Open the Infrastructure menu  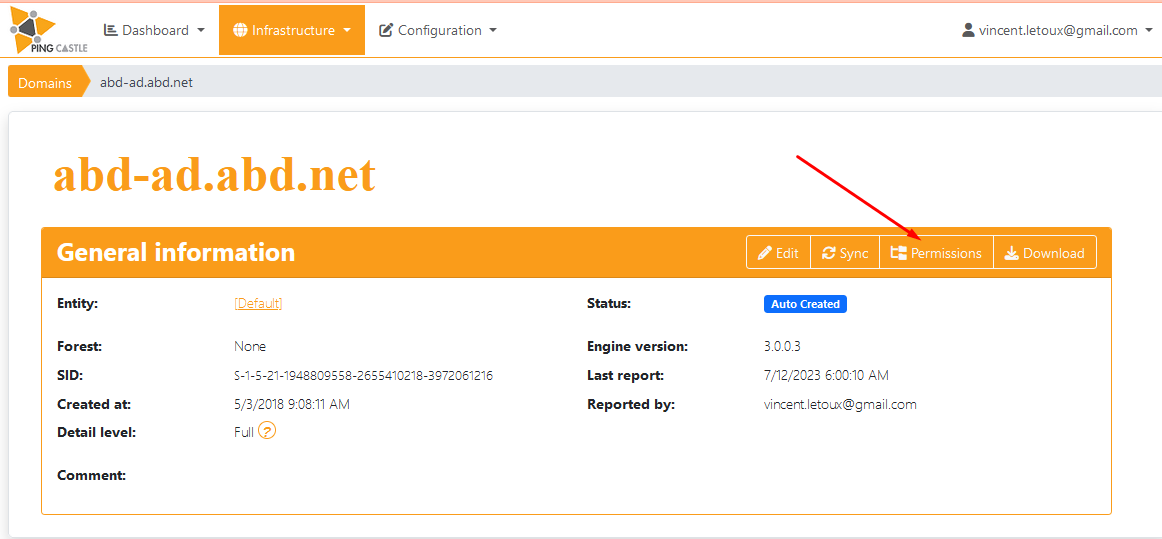click(x=292, y=30)
